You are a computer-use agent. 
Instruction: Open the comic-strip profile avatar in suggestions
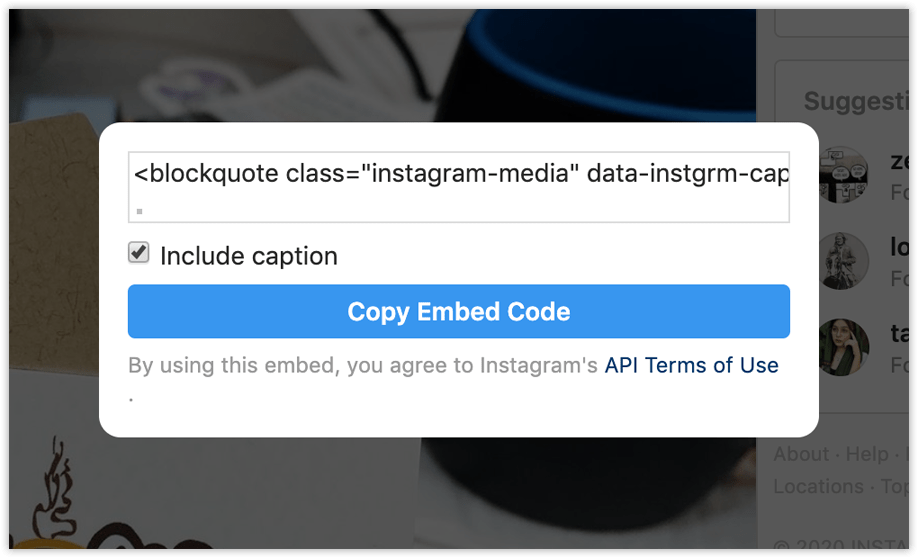coord(843,174)
